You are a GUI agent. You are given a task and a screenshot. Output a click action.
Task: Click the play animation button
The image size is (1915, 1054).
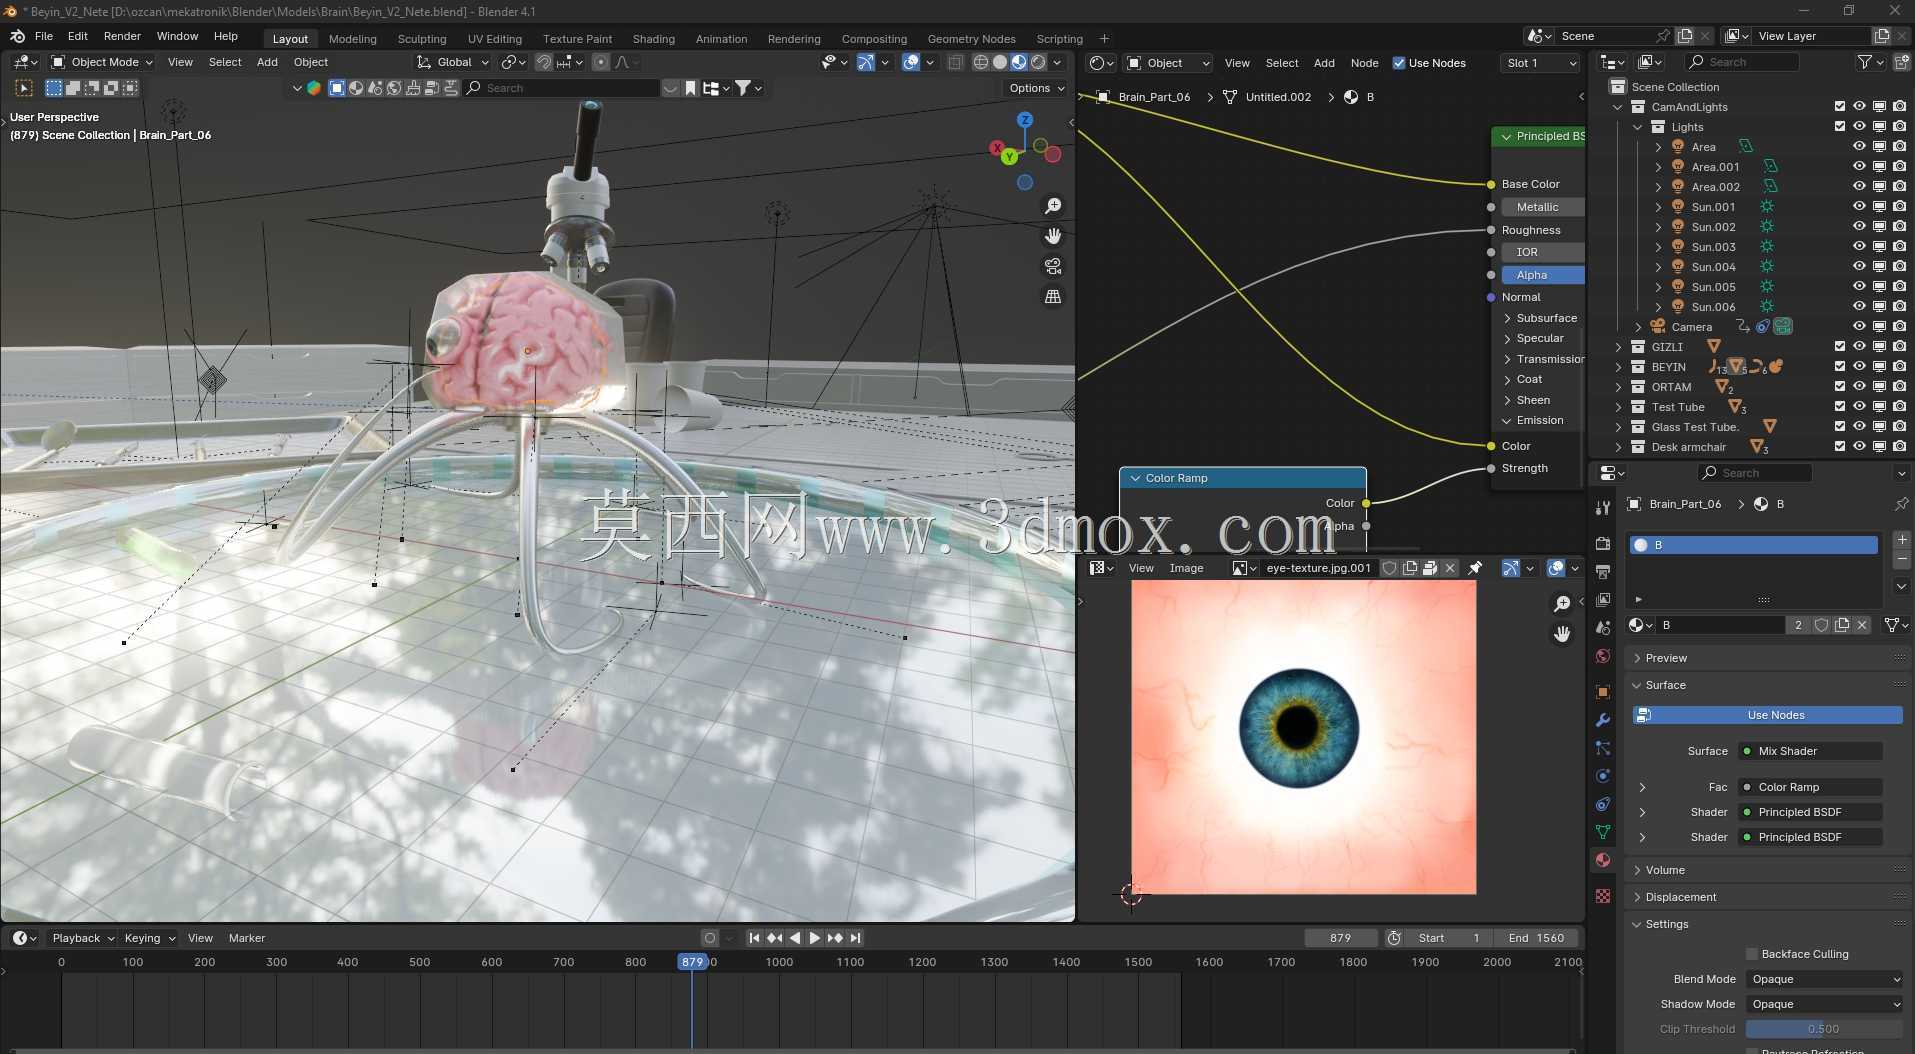pos(814,938)
